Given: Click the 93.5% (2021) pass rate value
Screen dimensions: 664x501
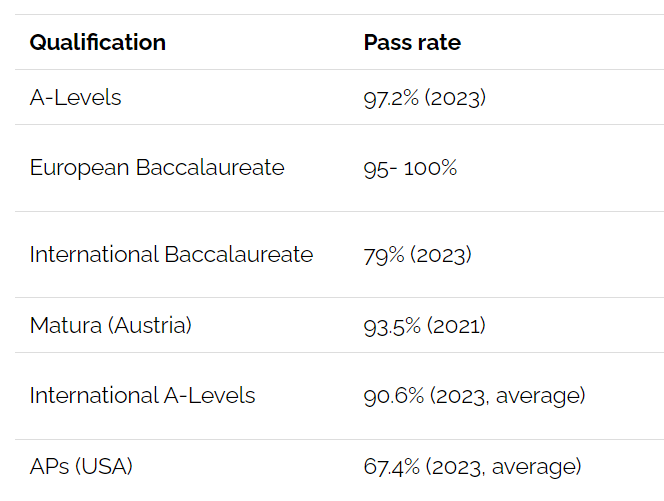Looking at the screenshot, I should (x=424, y=326).
